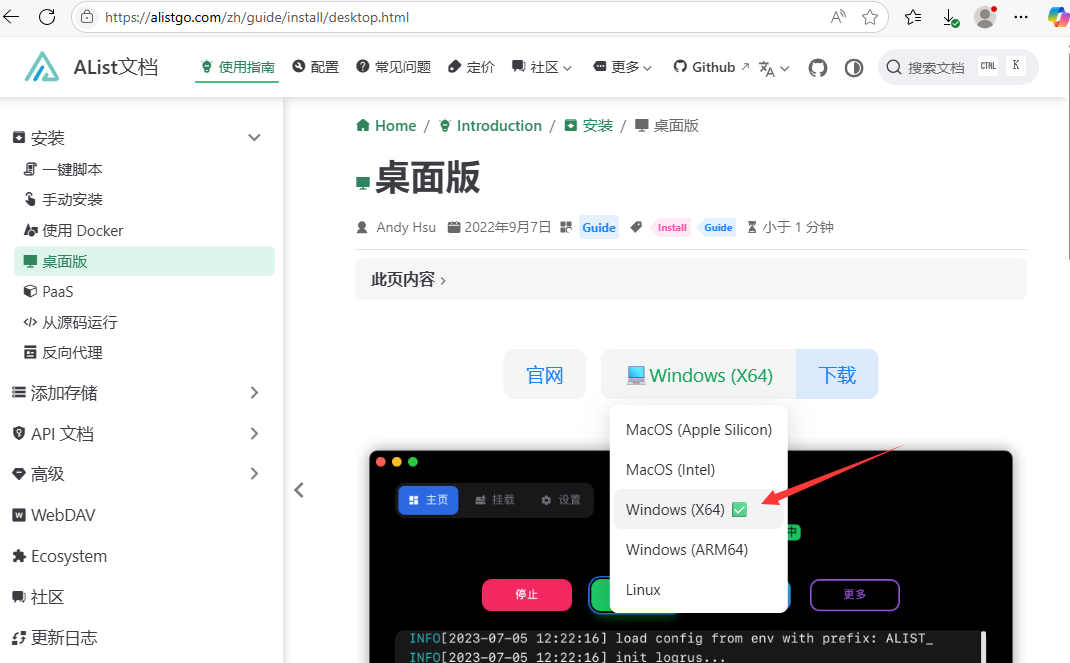Viewport: 1070px width, 663px height.
Task: Click the date 2022年9月7日
Action: click(508, 227)
